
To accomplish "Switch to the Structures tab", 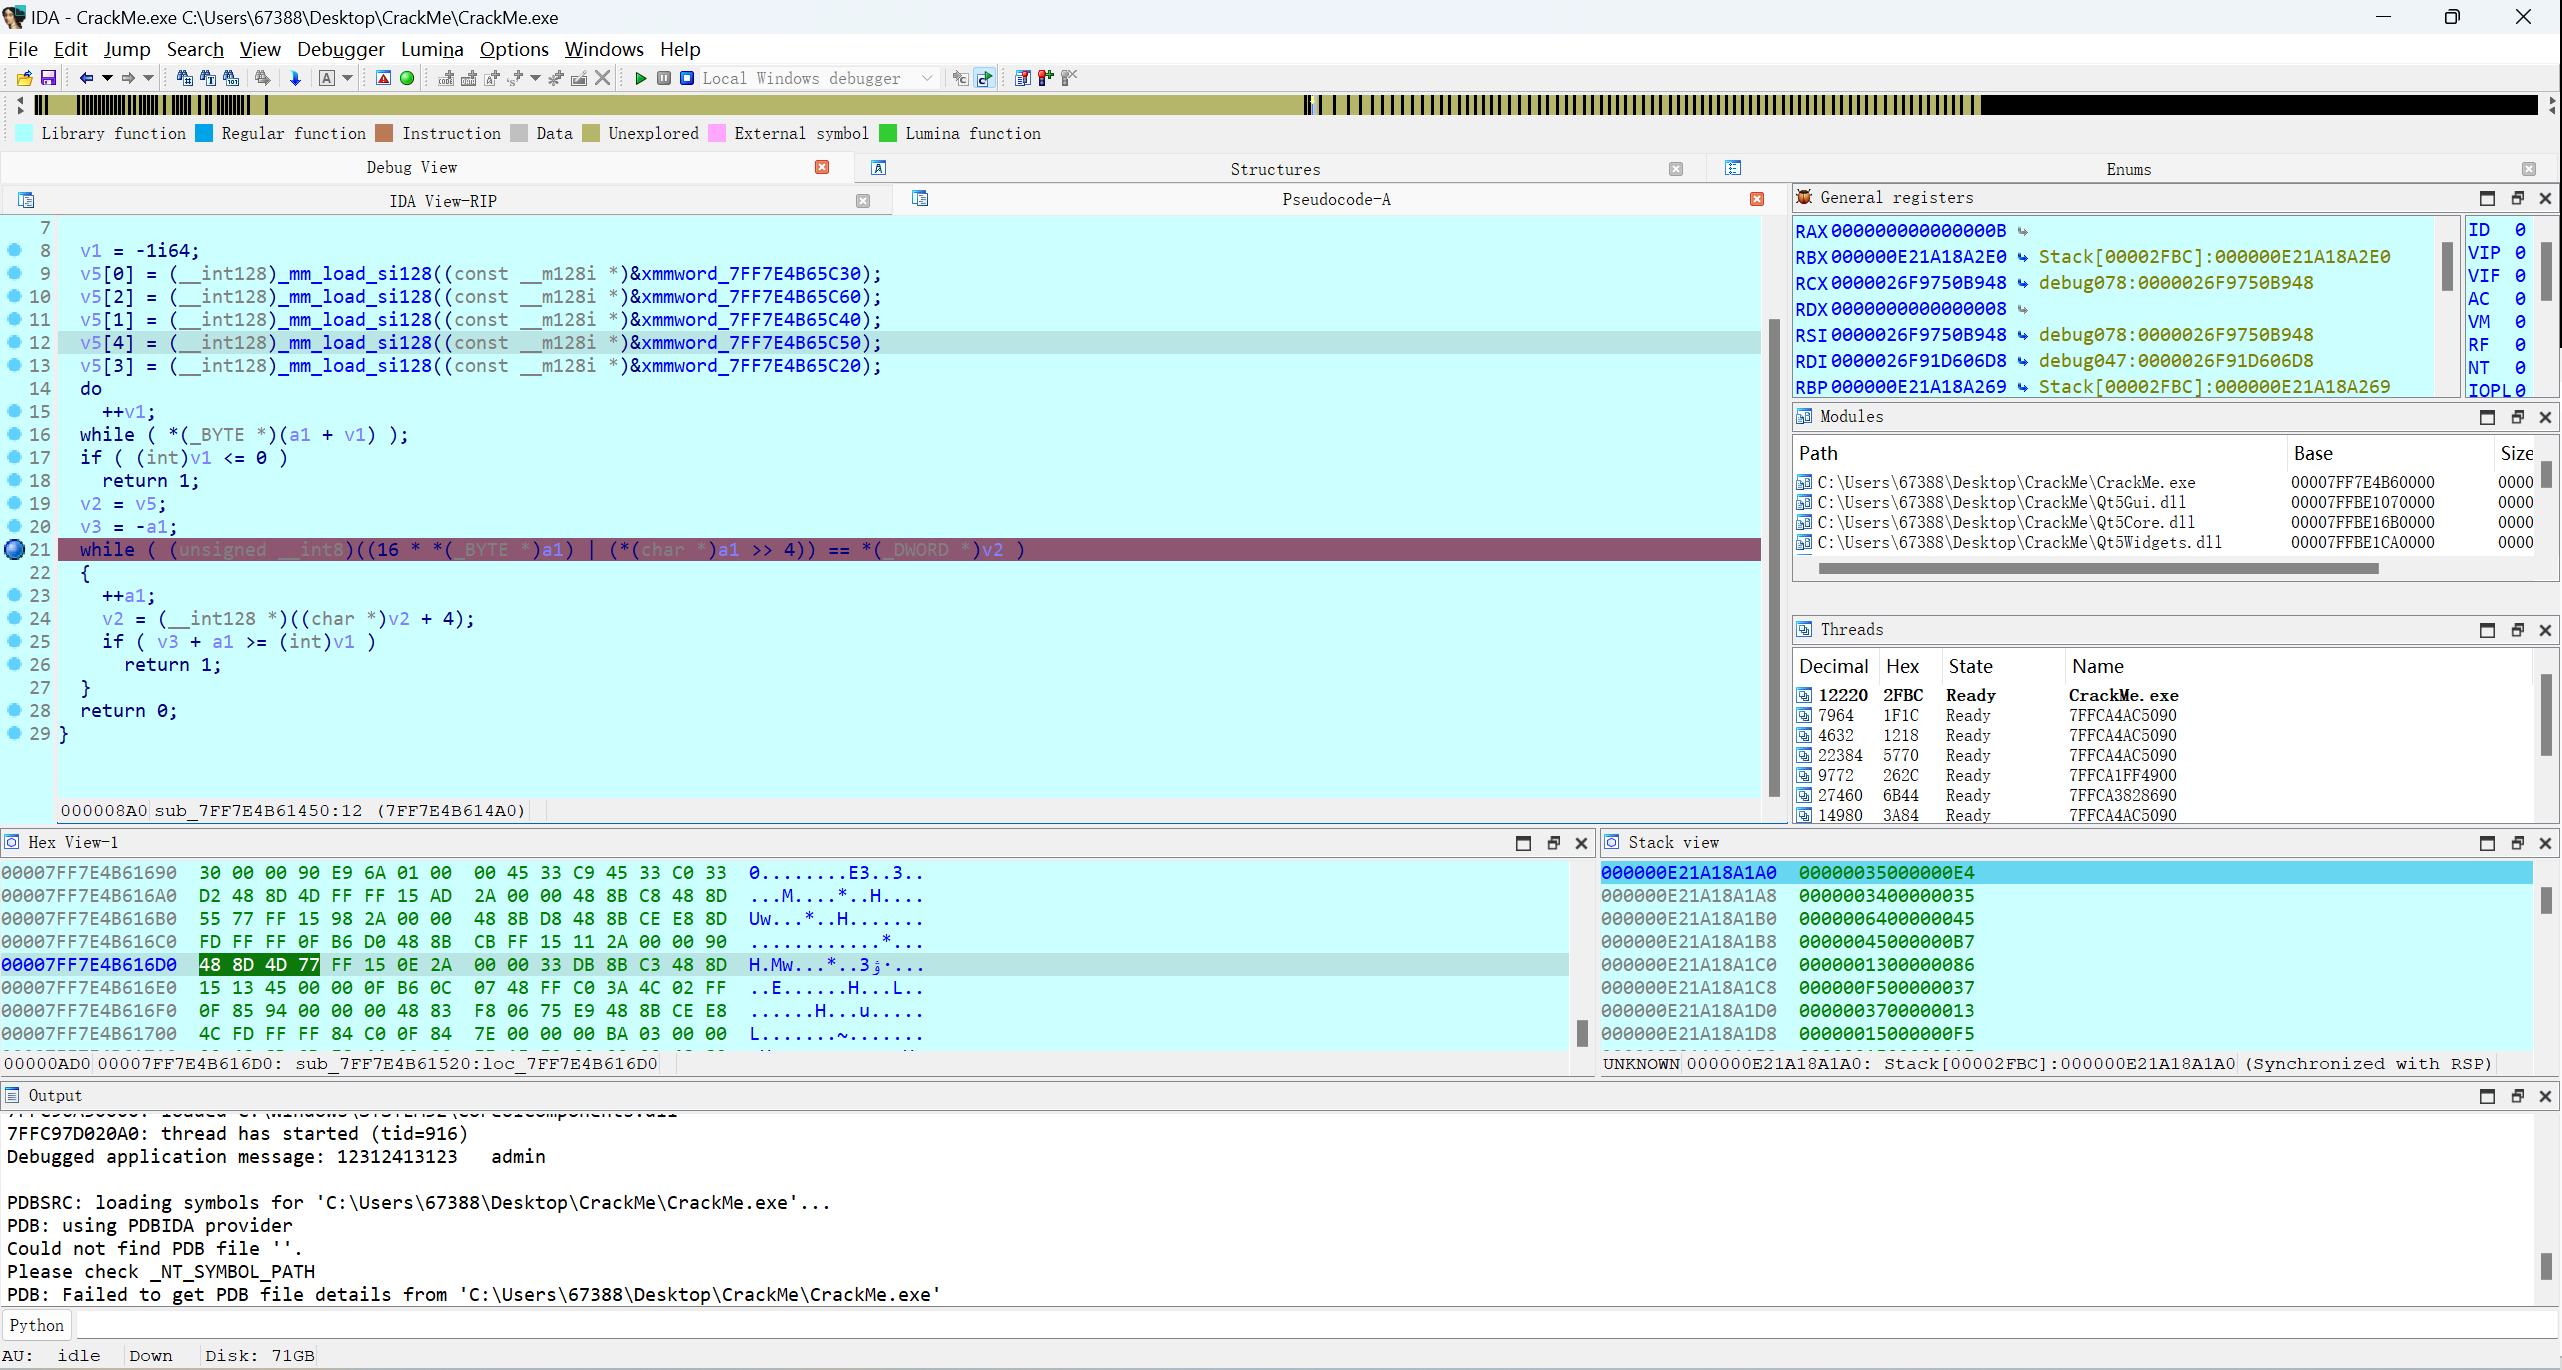I will tap(1275, 169).
